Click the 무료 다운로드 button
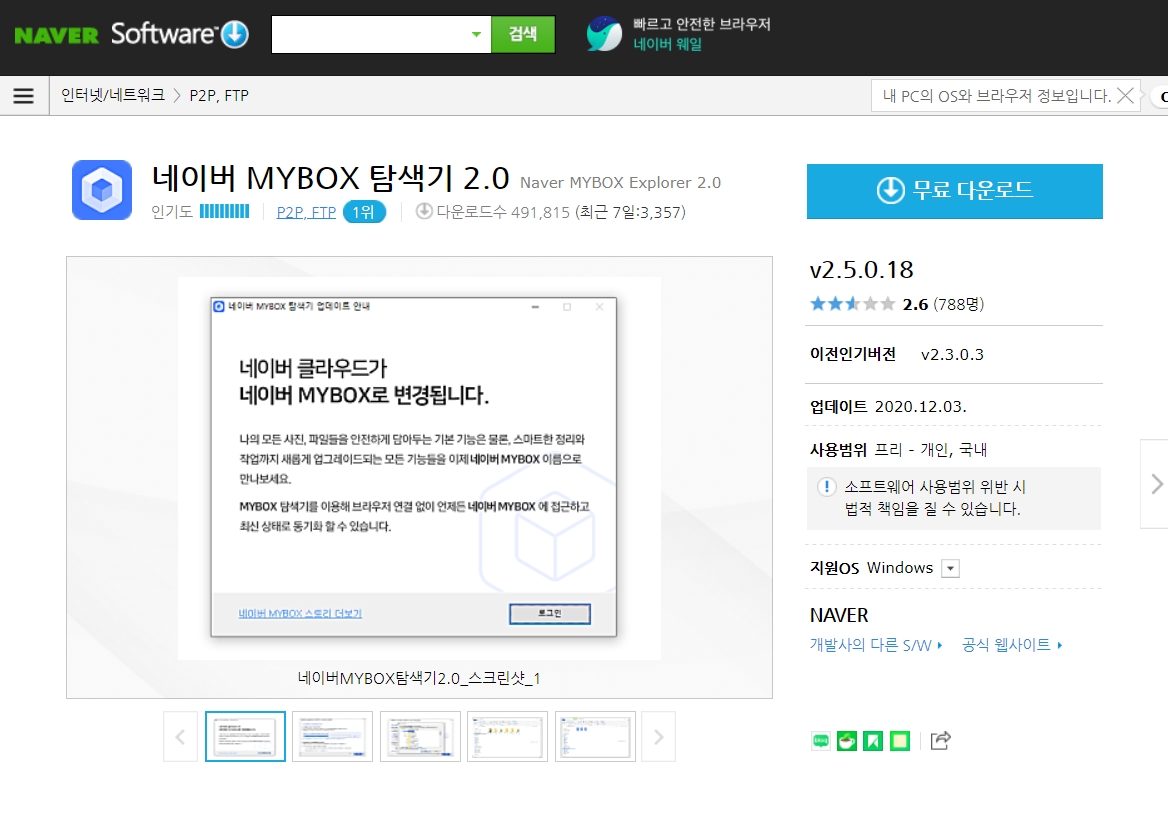Image resolution: width=1168 pixels, height=822 pixels. coord(954,191)
